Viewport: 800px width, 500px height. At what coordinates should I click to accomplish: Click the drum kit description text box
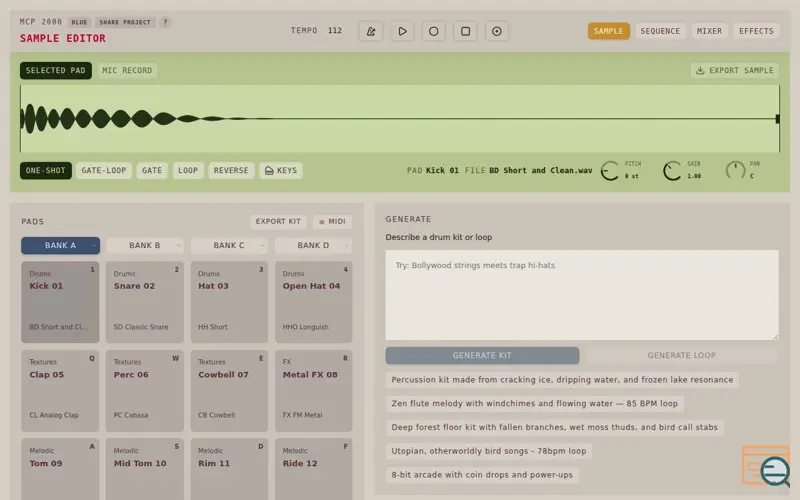[582, 295]
